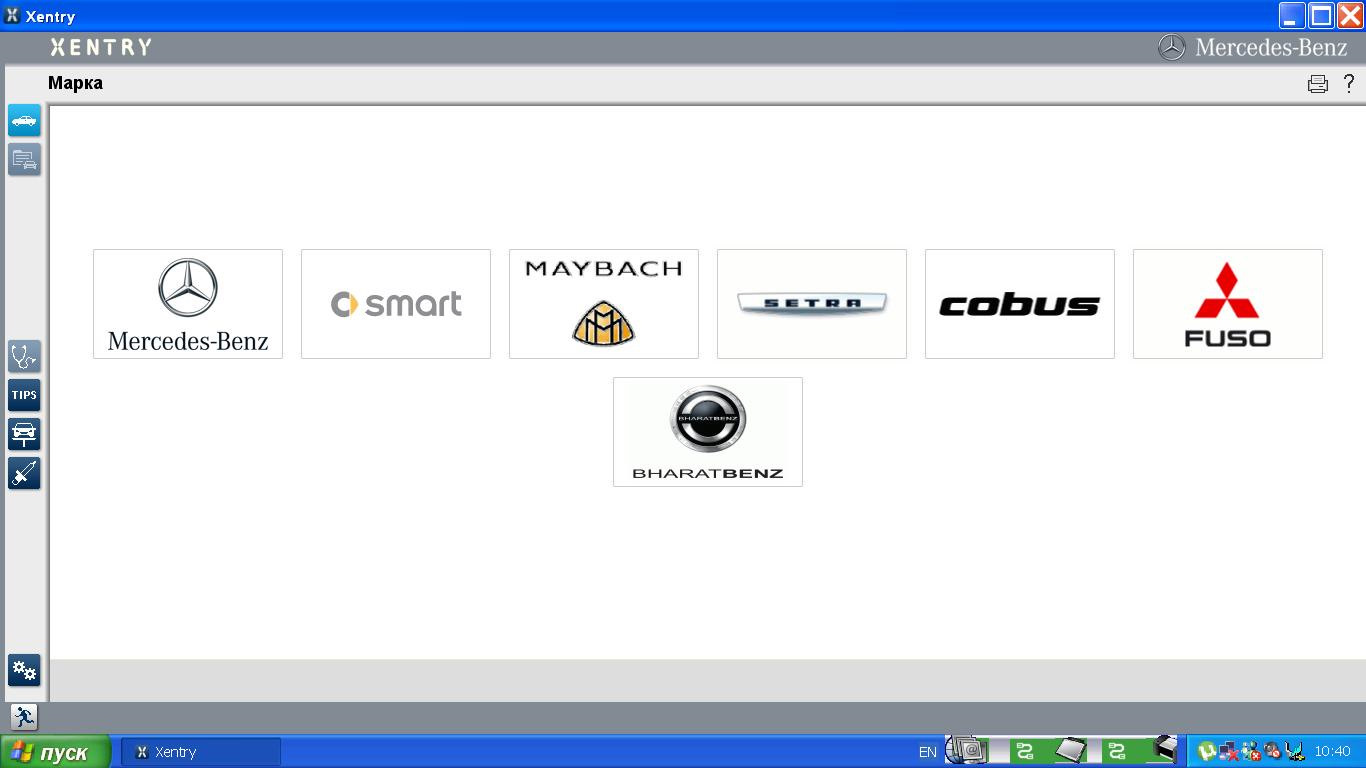Minimize the Xentry window

(x=1292, y=15)
